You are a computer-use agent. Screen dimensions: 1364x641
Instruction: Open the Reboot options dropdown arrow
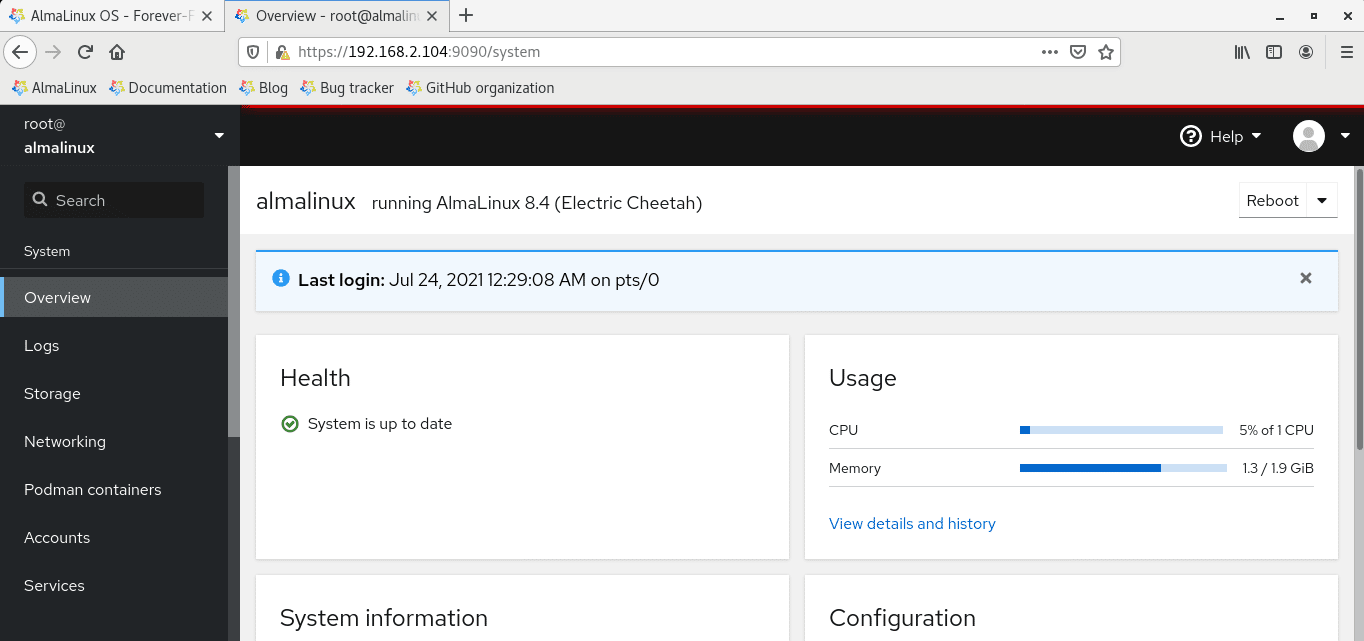click(1322, 200)
